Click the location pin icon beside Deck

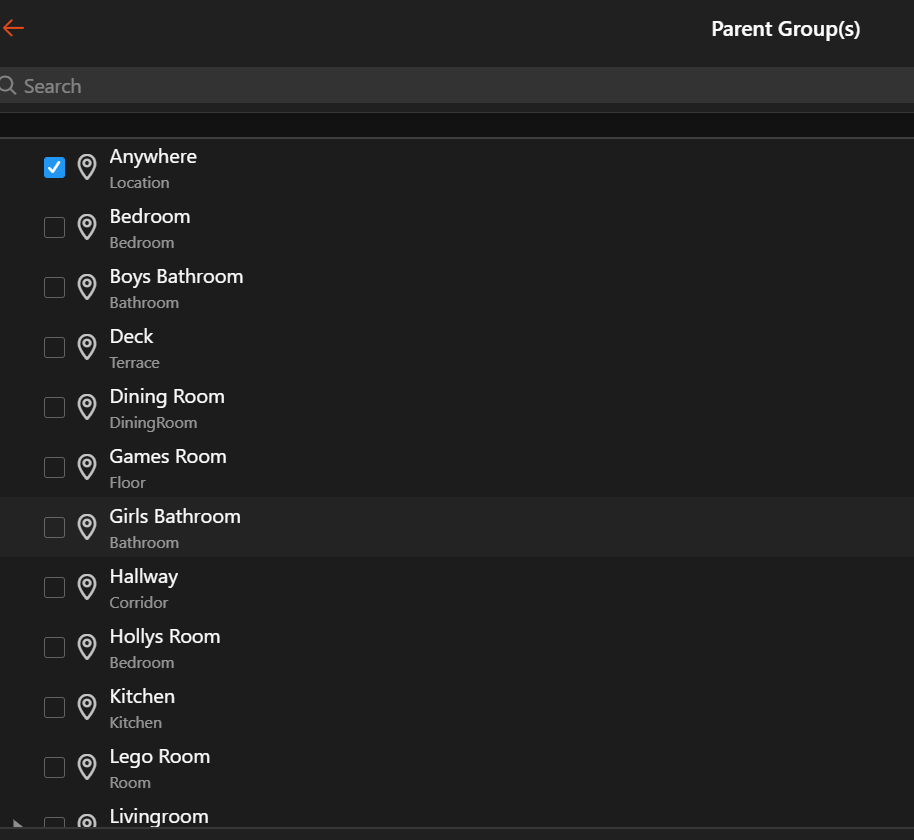tap(87, 347)
